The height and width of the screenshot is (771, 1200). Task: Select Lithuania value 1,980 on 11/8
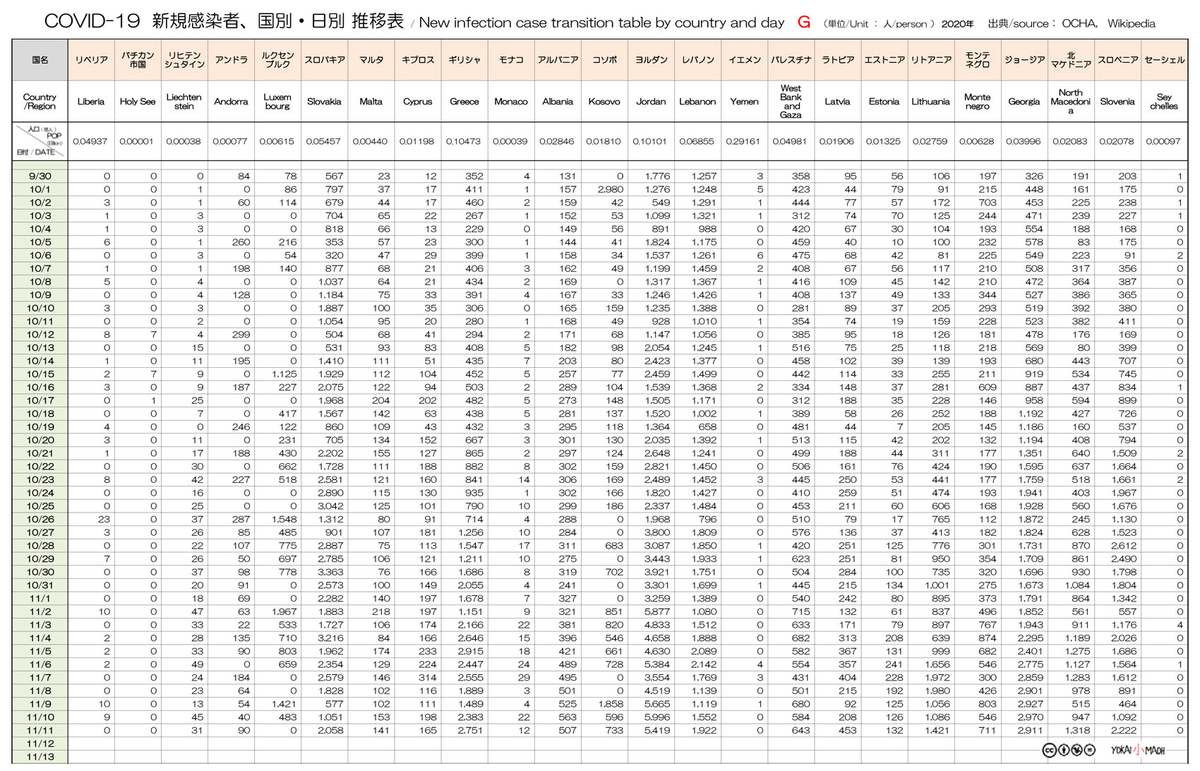pyautogui.click(x=936, y=689)
